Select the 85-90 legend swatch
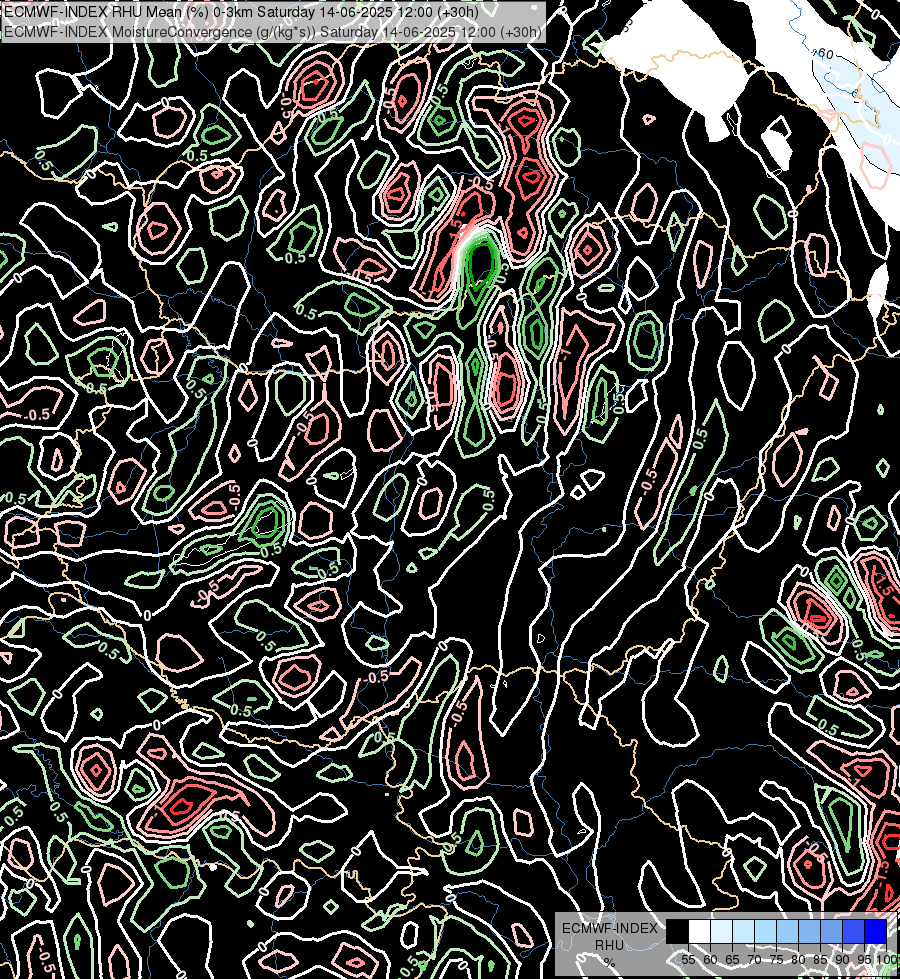 831,932
